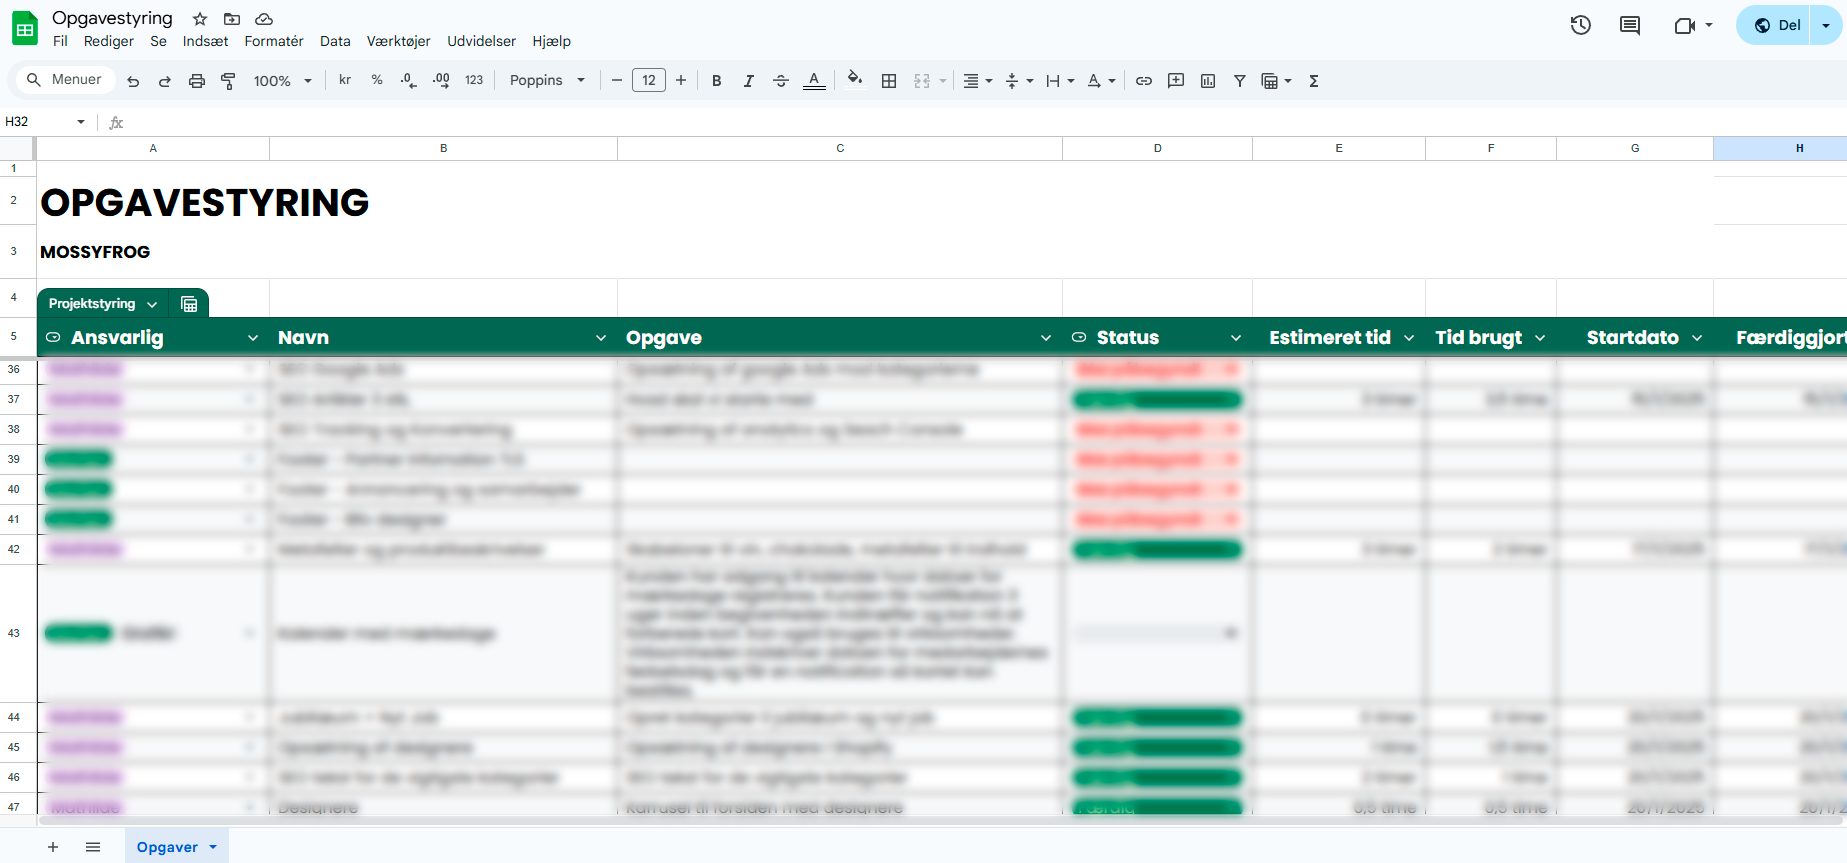
Task: Toggle italic formatting
Action: coord(748,81)
